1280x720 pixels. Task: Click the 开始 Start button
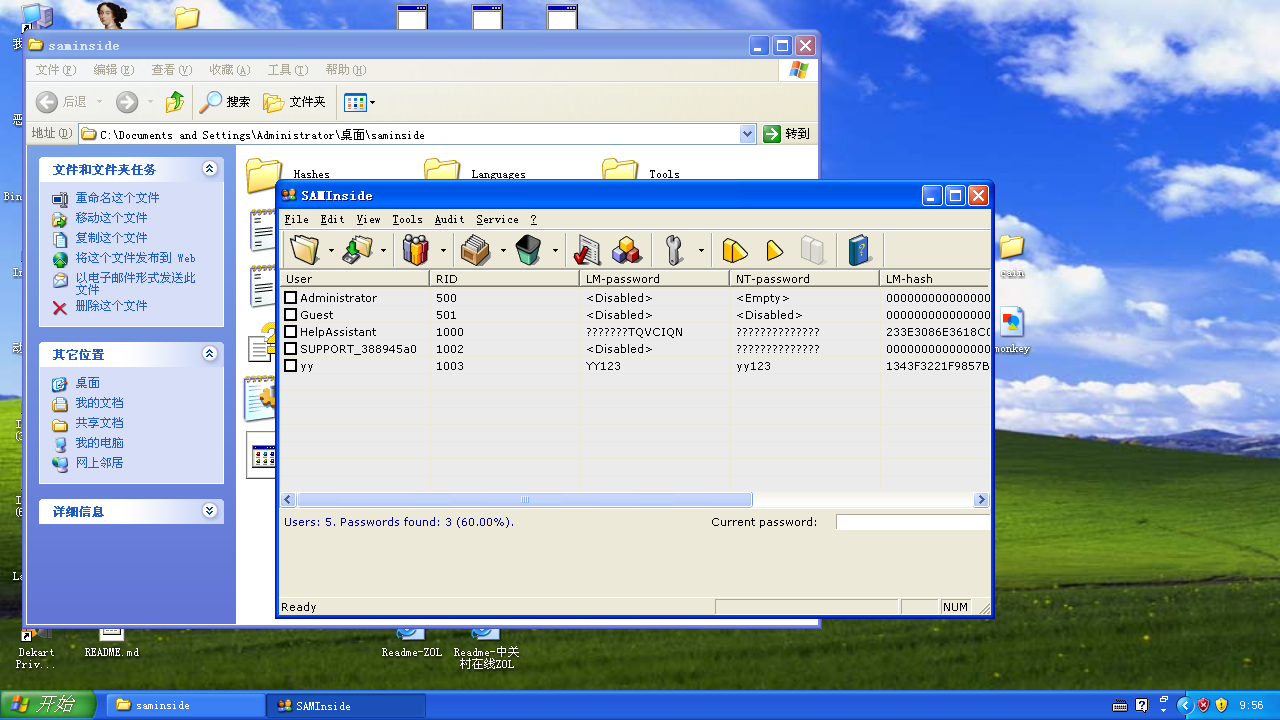coord(48,705)
